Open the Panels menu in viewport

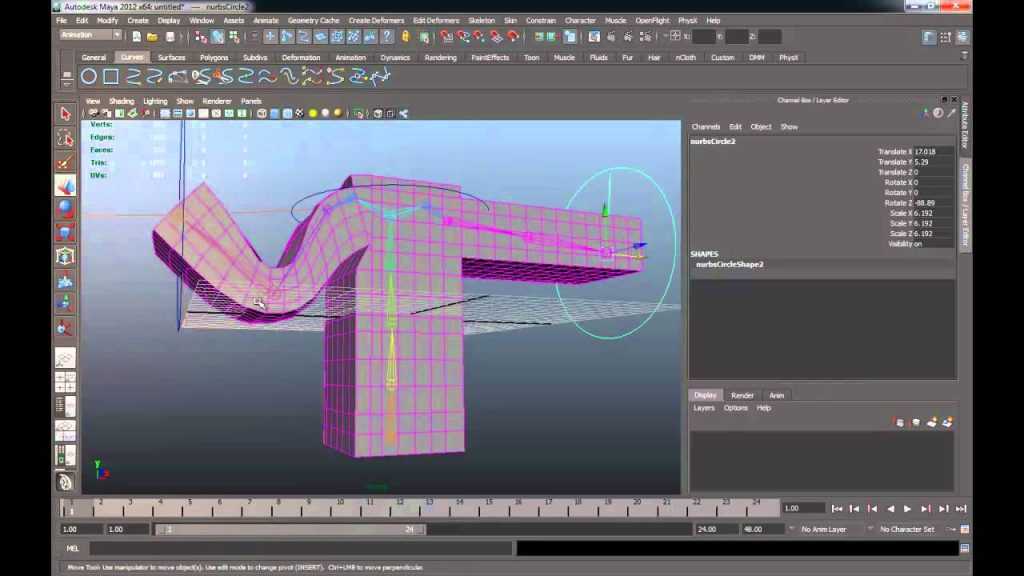[x=251, y=101]
